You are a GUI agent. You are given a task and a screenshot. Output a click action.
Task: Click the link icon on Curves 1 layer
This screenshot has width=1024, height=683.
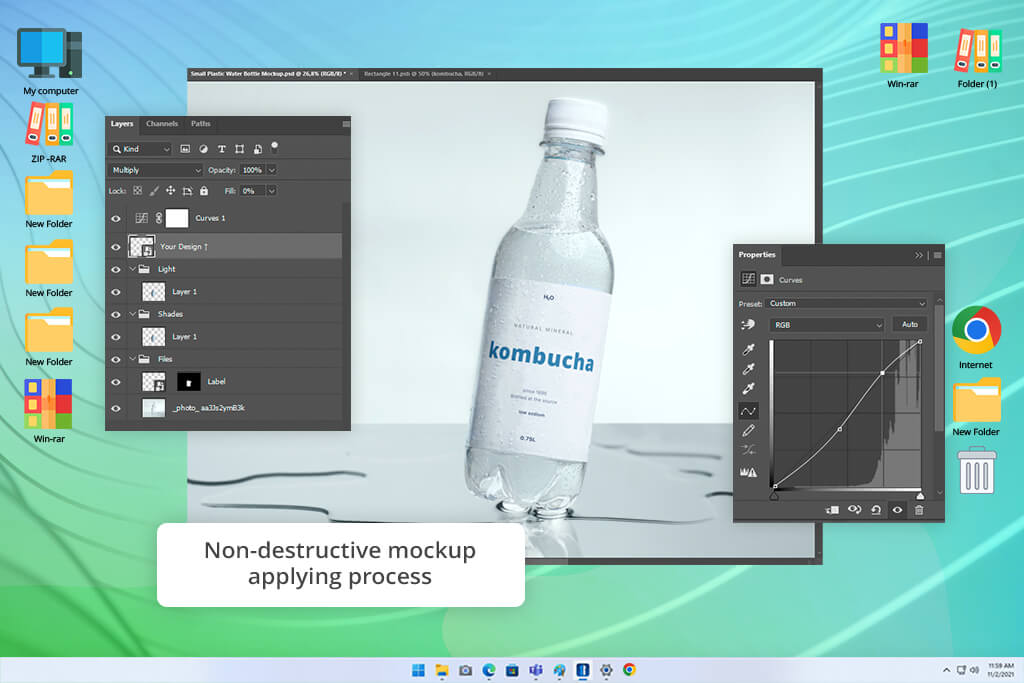(159, 218)
